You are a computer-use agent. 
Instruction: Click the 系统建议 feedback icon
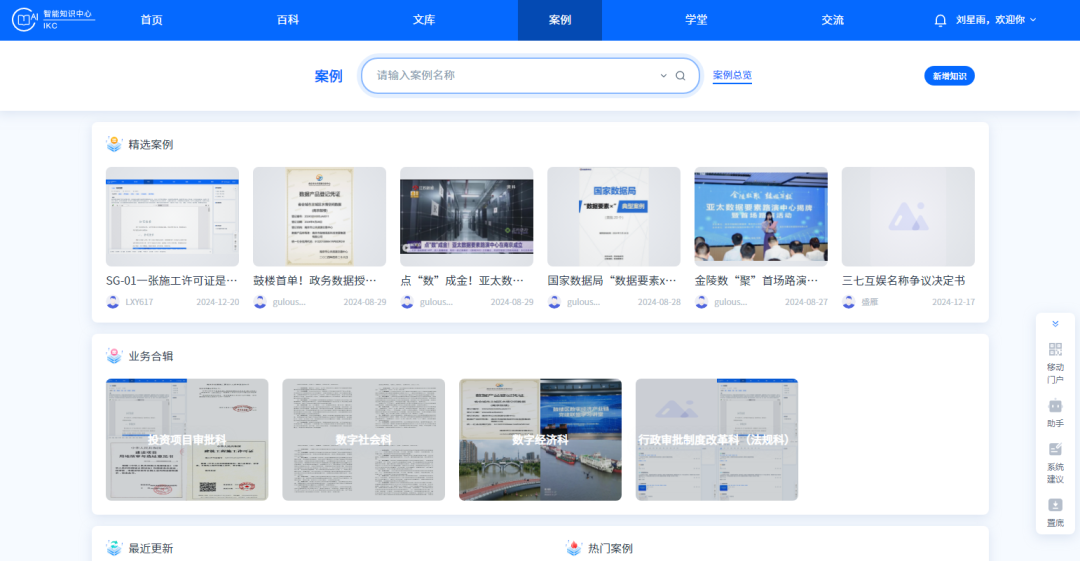click(1055, 450)
